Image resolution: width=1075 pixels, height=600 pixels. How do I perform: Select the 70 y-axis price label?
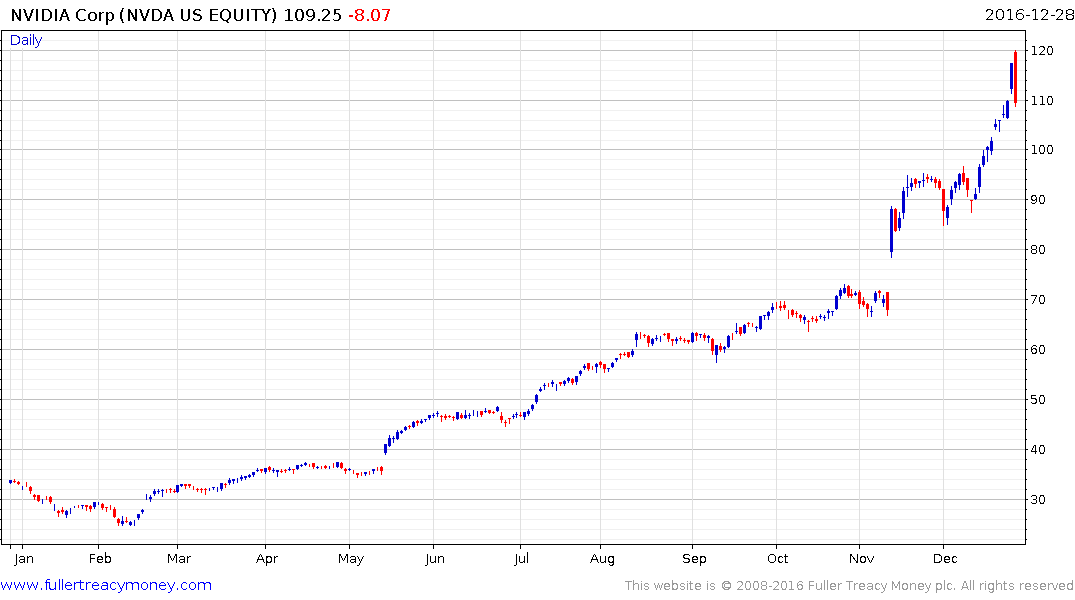pos(1039,300)
